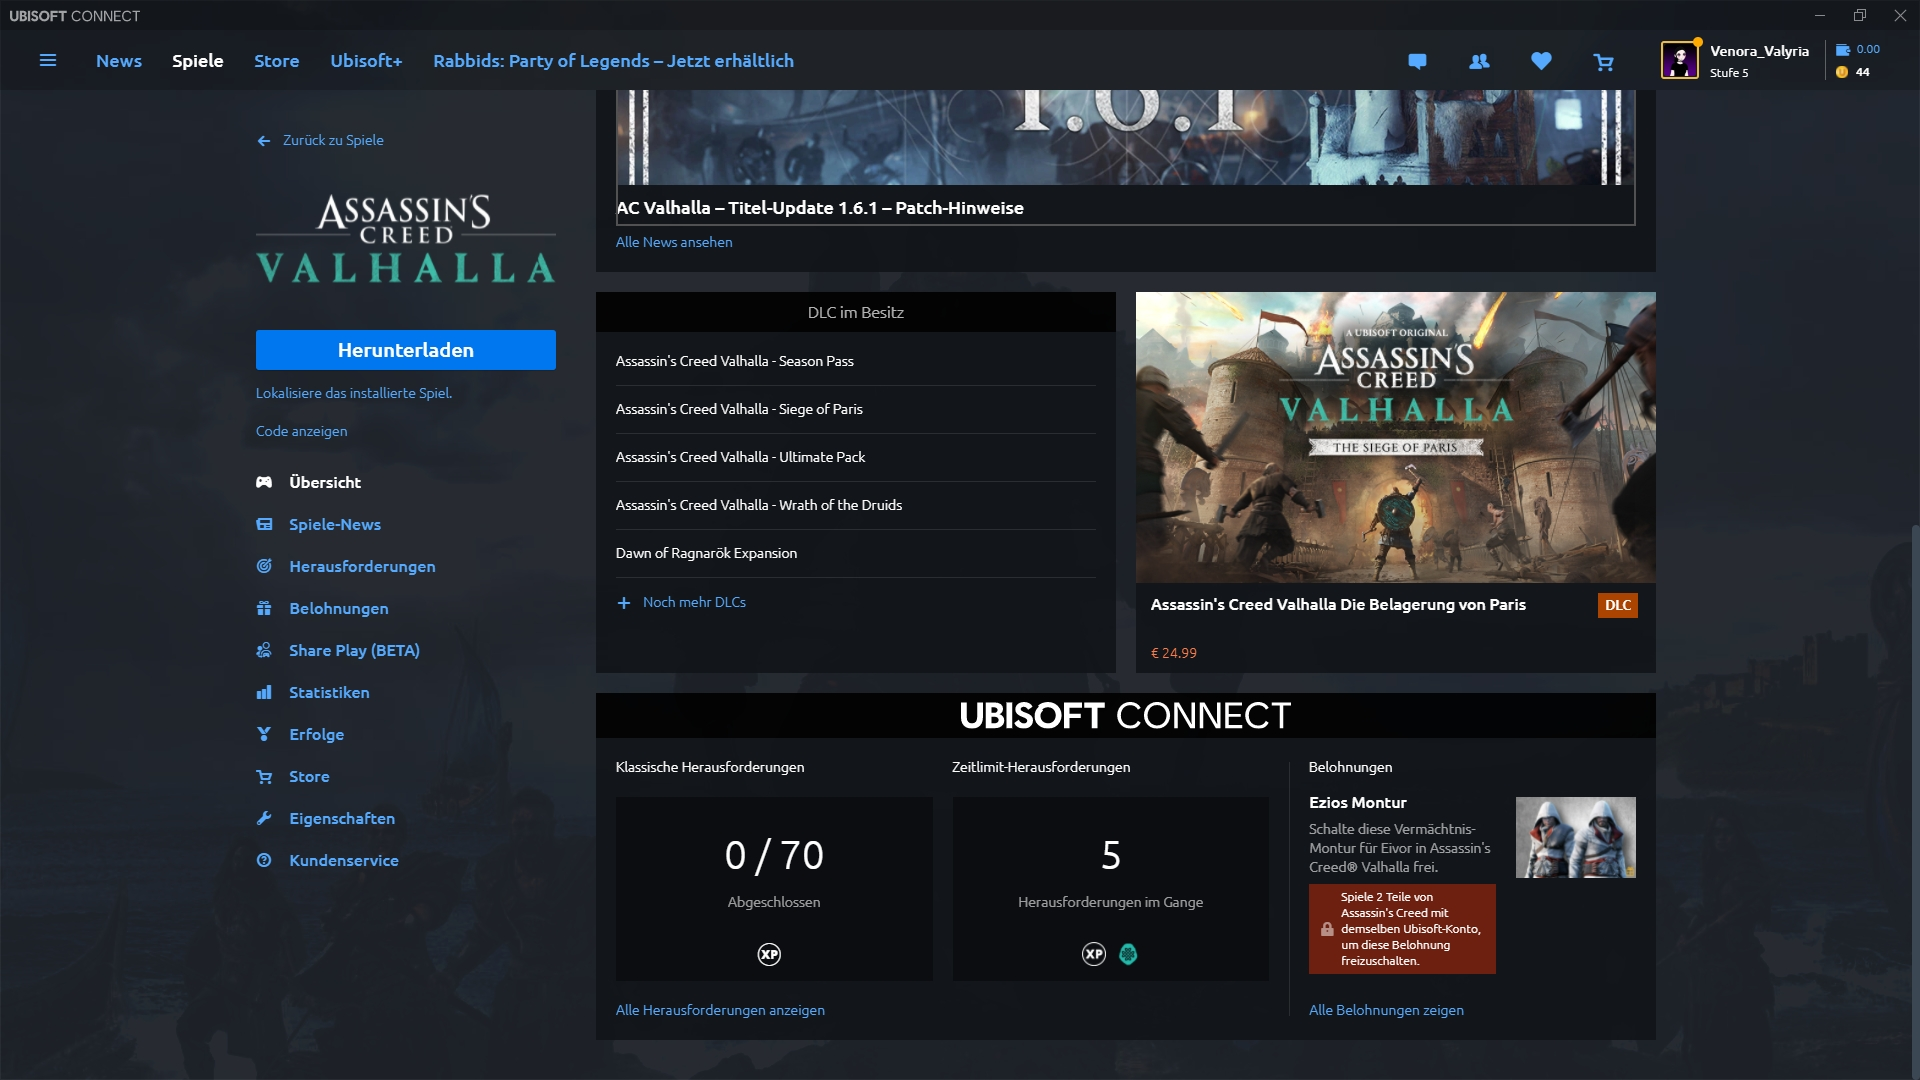
Task: Click XP badge under time-limited challenges
Action: tap(1094, 954)
